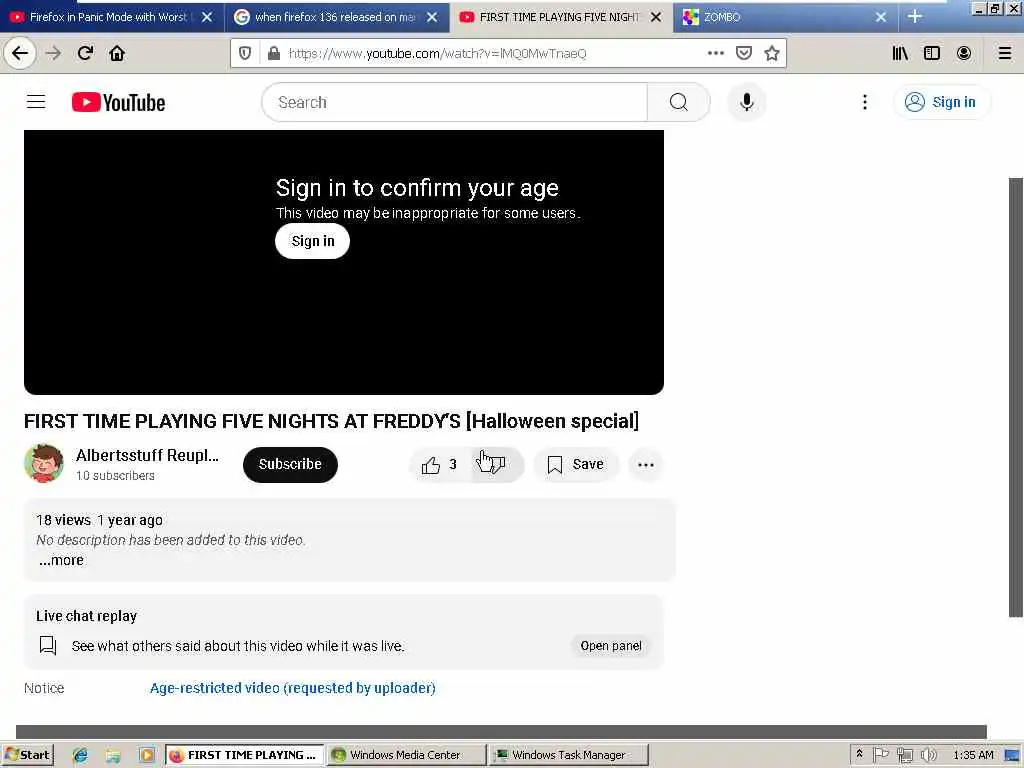Click the 1:35 AM clock
This screenshot has width=1024, height=768.
click(x=973, y=755)
